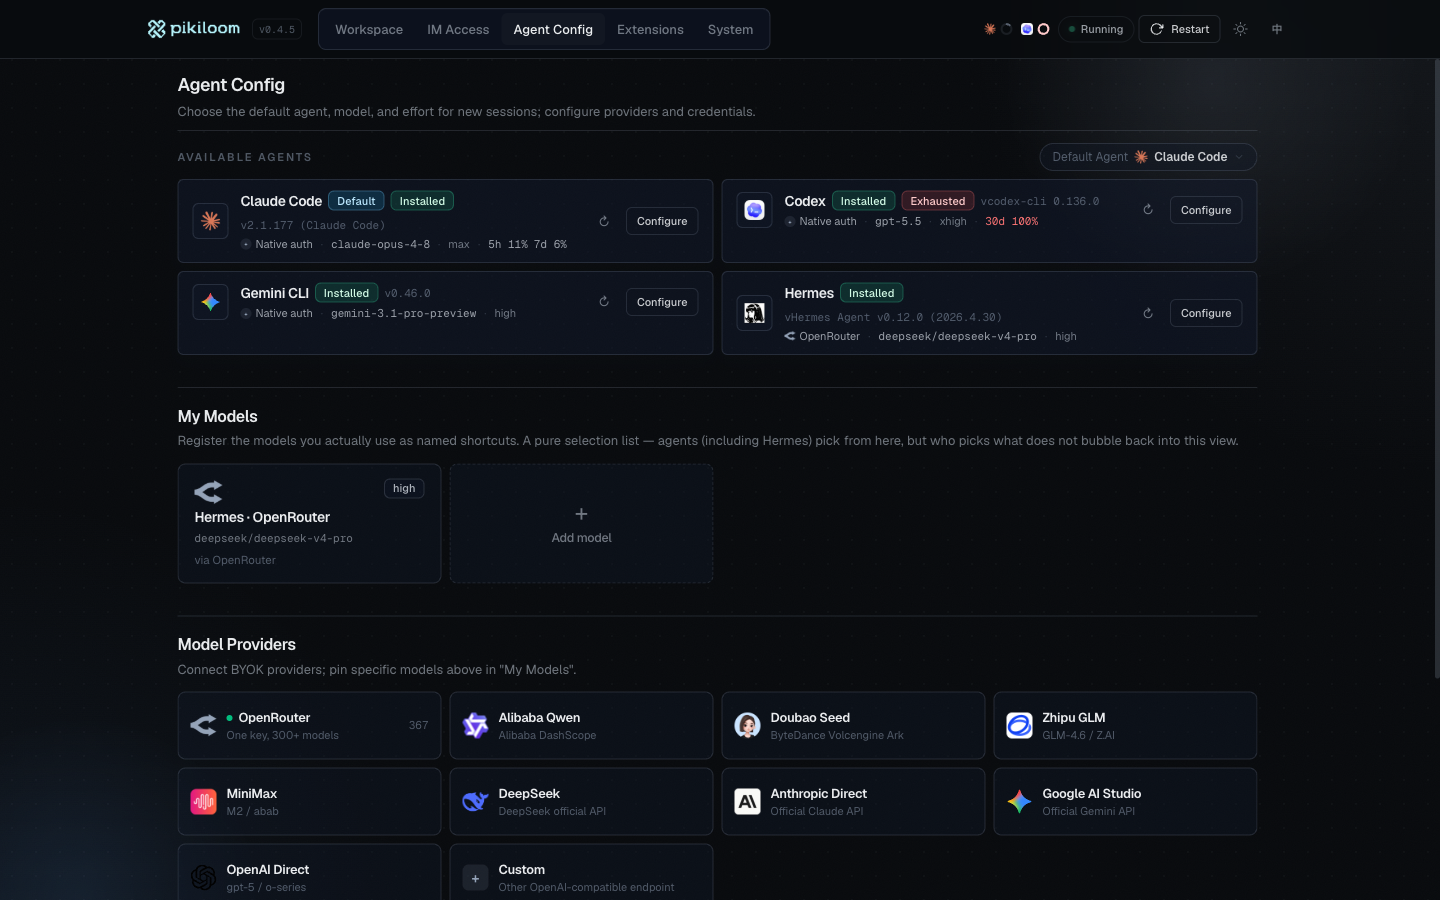Click the Default badge on Claude Code

(x=356, y=201)
